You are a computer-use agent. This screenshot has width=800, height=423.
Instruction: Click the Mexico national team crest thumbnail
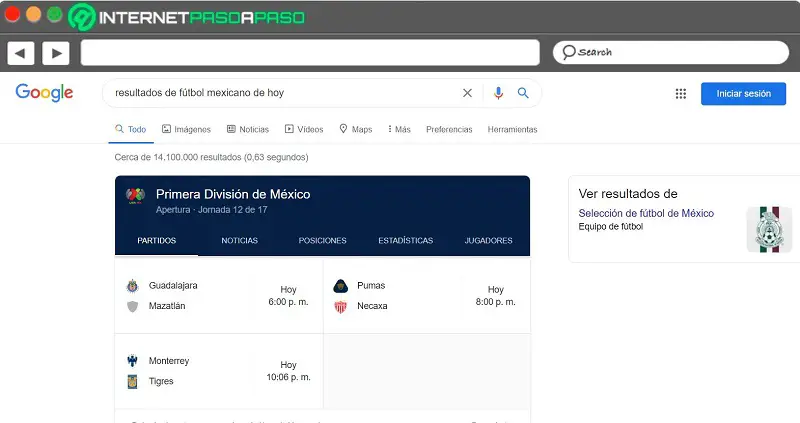coord(769,229)
